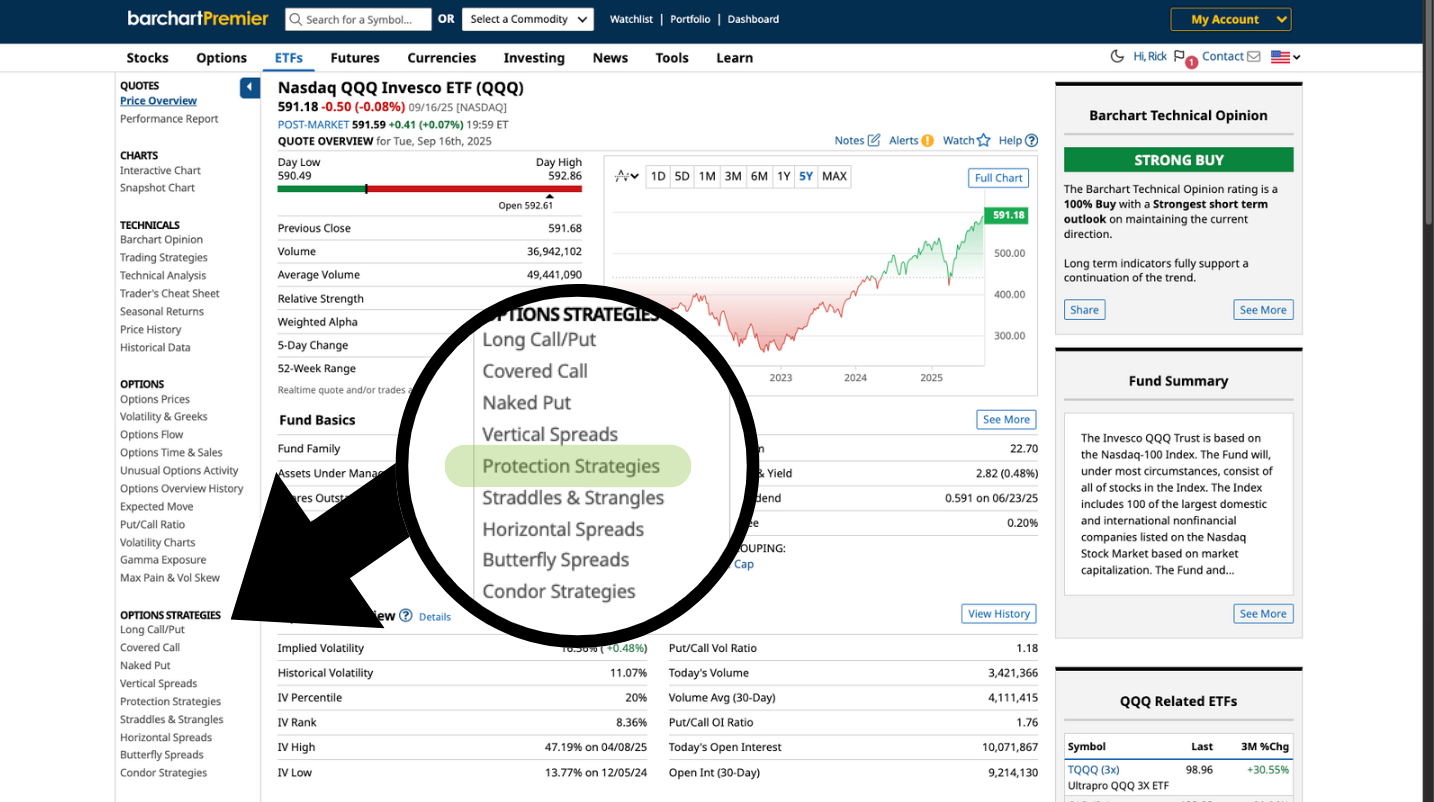Click the Volume value 36,942,102
Image resolution: width=1434 pixels, height=802 pixels.
point(554,252)
